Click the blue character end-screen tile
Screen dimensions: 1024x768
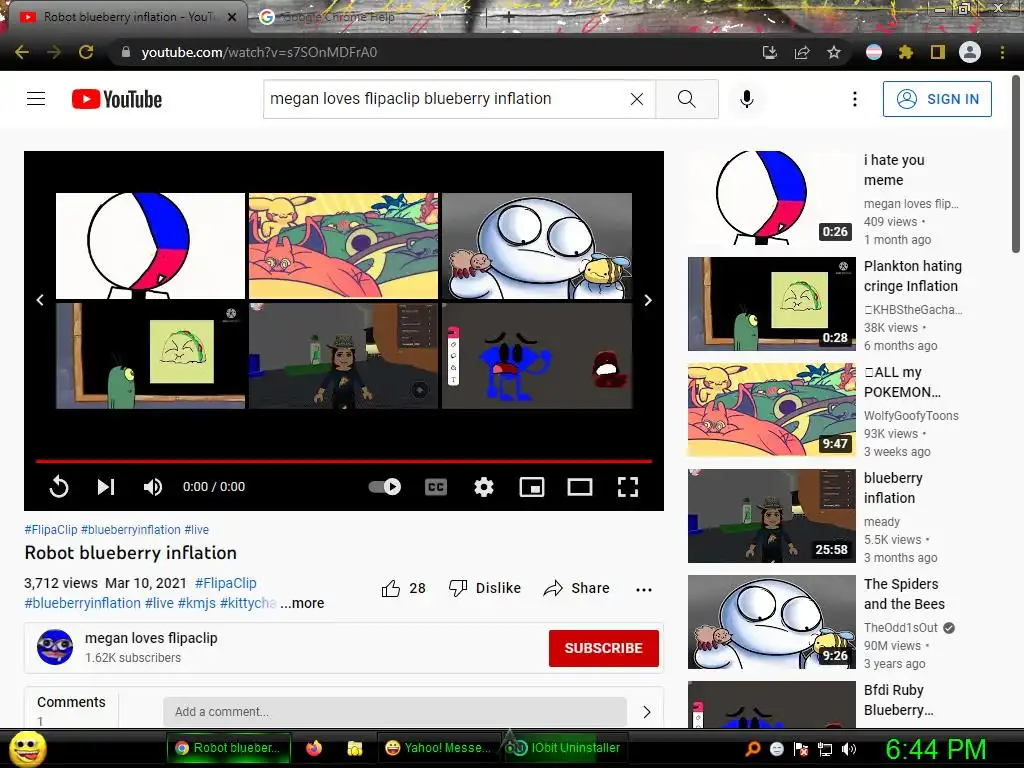[x=537, y=356]
